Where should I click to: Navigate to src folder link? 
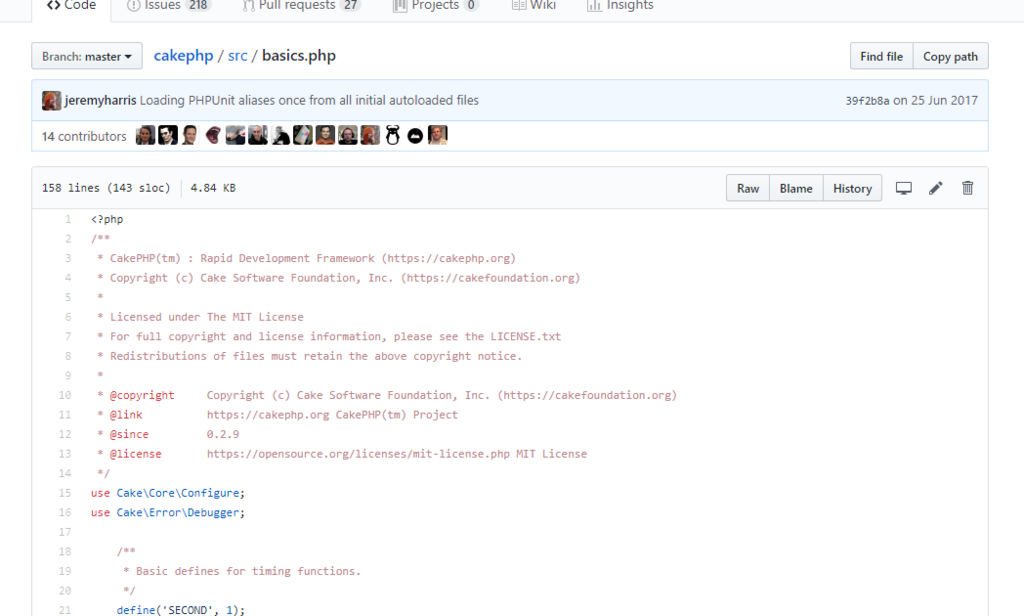click(x=238, y=56)
